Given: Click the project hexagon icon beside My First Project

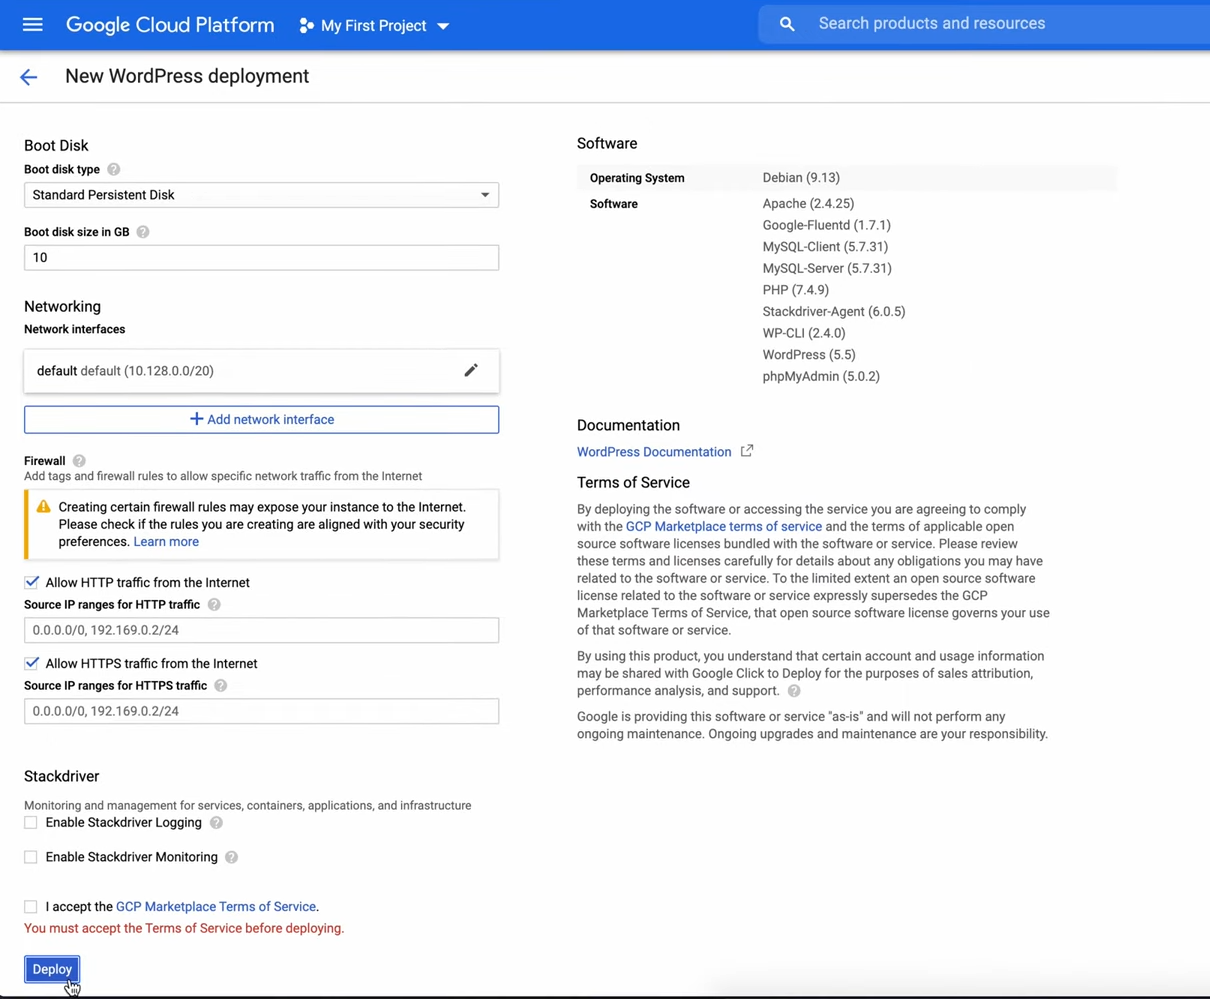Looking at the screenshot, I should pos(306,26).
